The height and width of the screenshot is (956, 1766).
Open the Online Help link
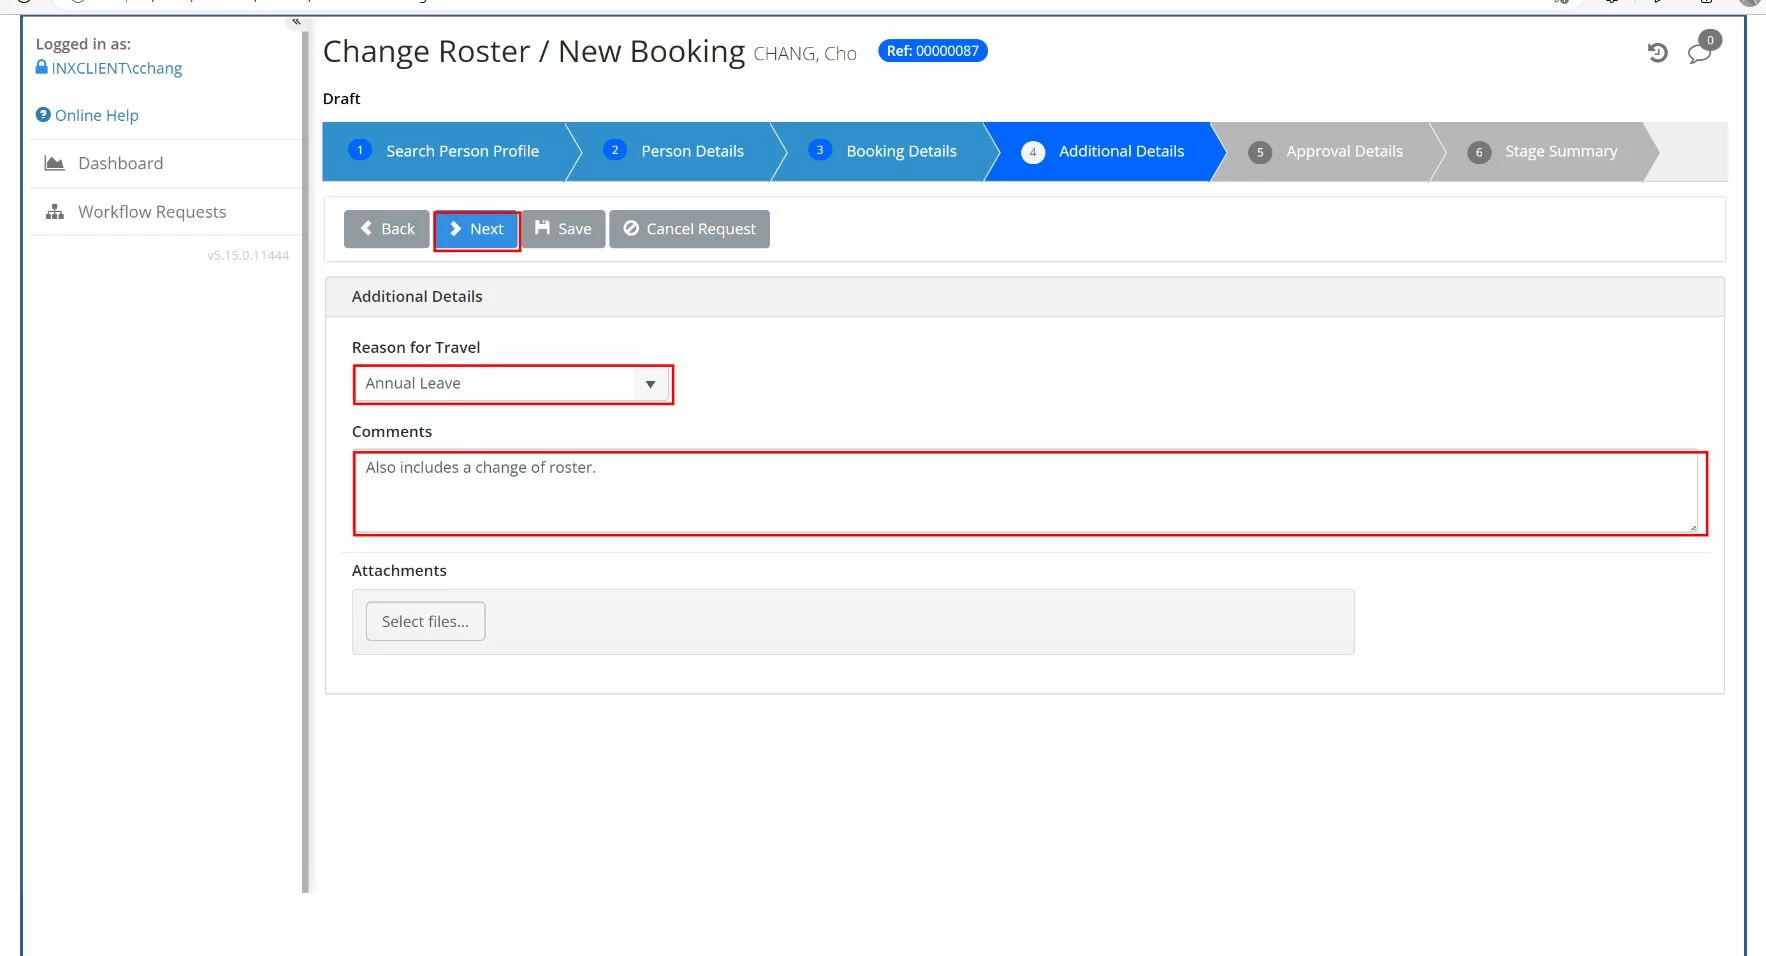point(97,115)
